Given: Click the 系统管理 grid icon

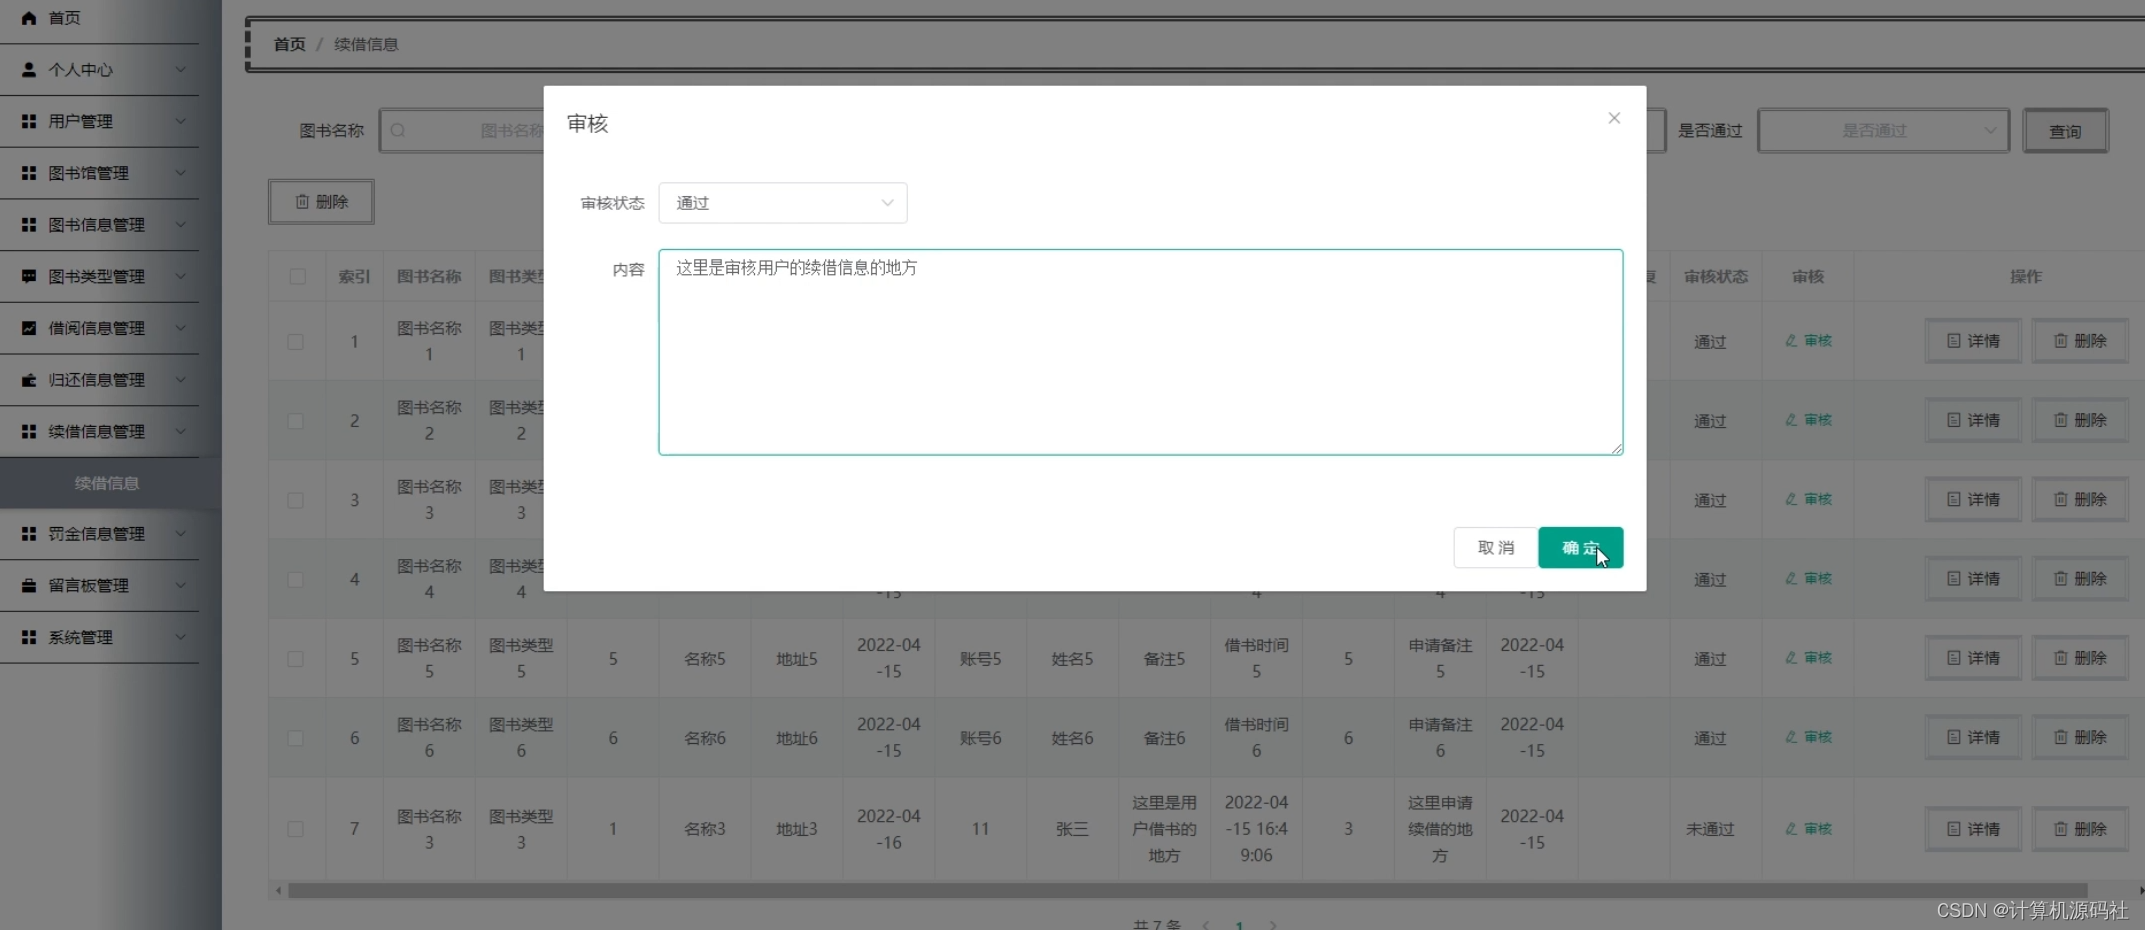Looking at the screenshot, I should tap(29, 637).
